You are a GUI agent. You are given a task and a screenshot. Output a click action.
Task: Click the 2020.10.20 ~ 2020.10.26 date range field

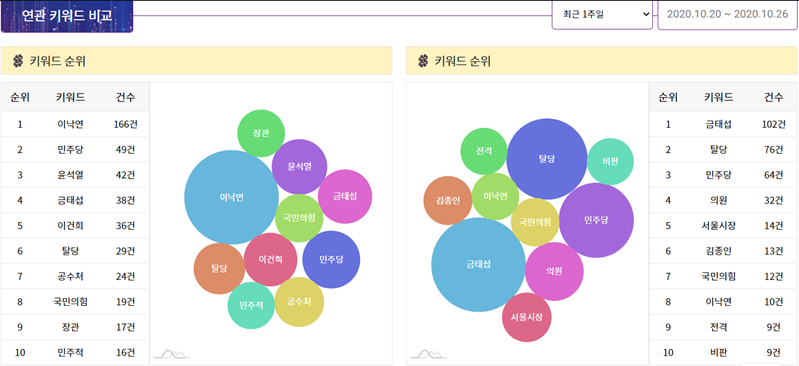point(727,14)
